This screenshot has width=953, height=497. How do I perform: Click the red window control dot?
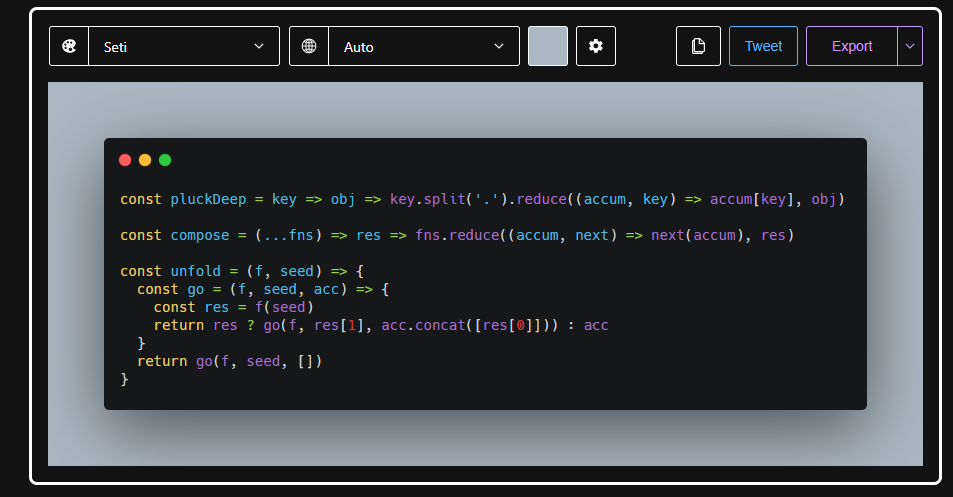[x=125, y=160]
